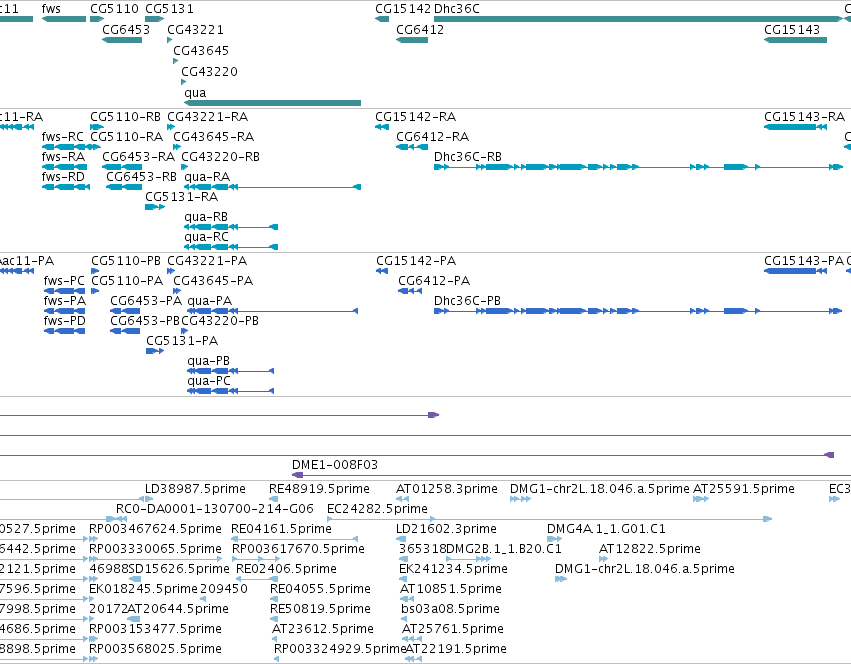Viewport: 851px width, 664px height.
Task: Click EST EC24282.5prime
Action: [x=549, y=519]
